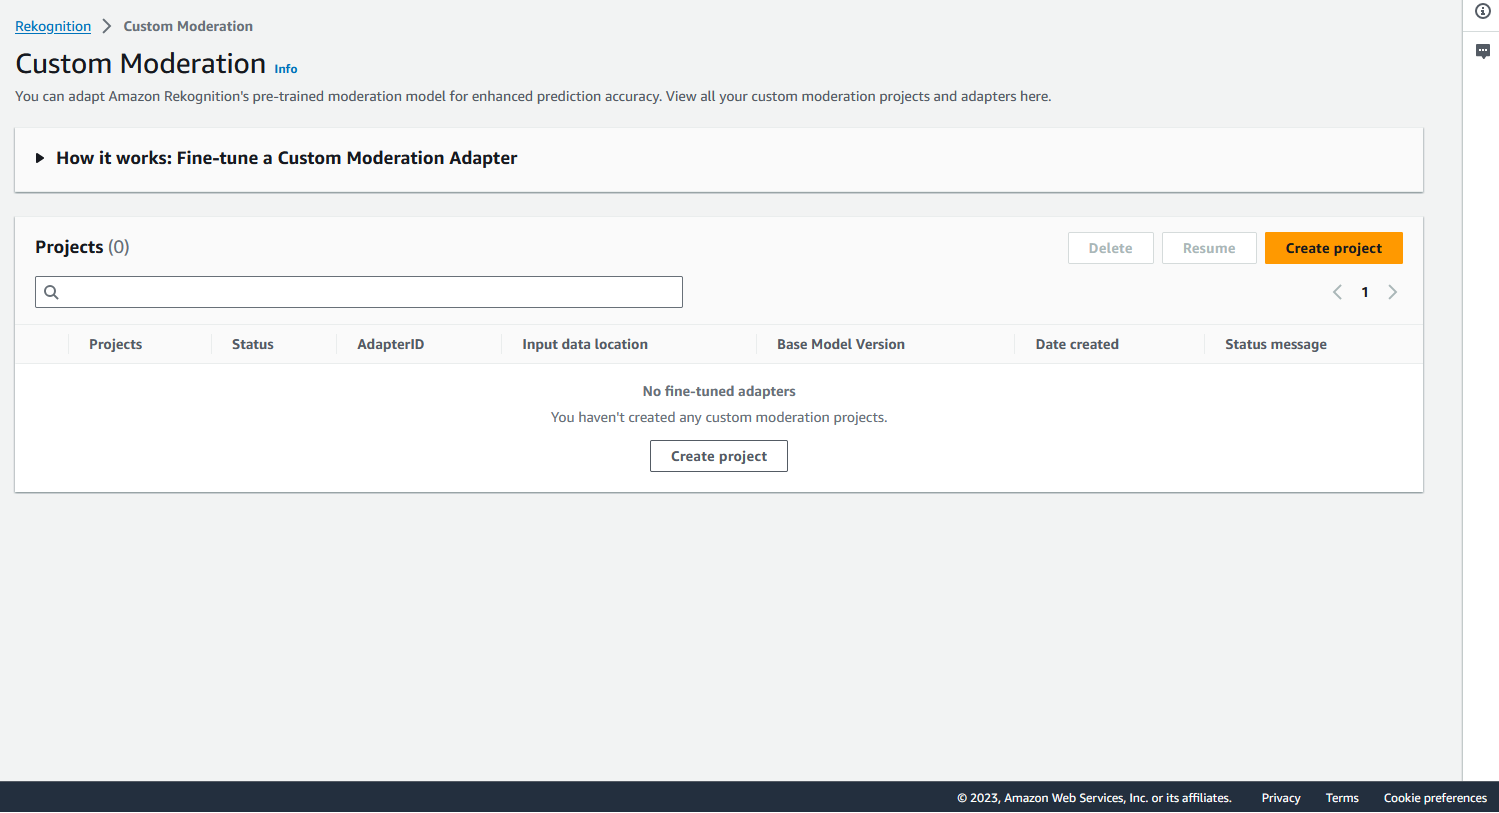Open the Rekognition breadcrumb link
Image resolution: width=1499 pixels, height=813 pixels.
52,26
